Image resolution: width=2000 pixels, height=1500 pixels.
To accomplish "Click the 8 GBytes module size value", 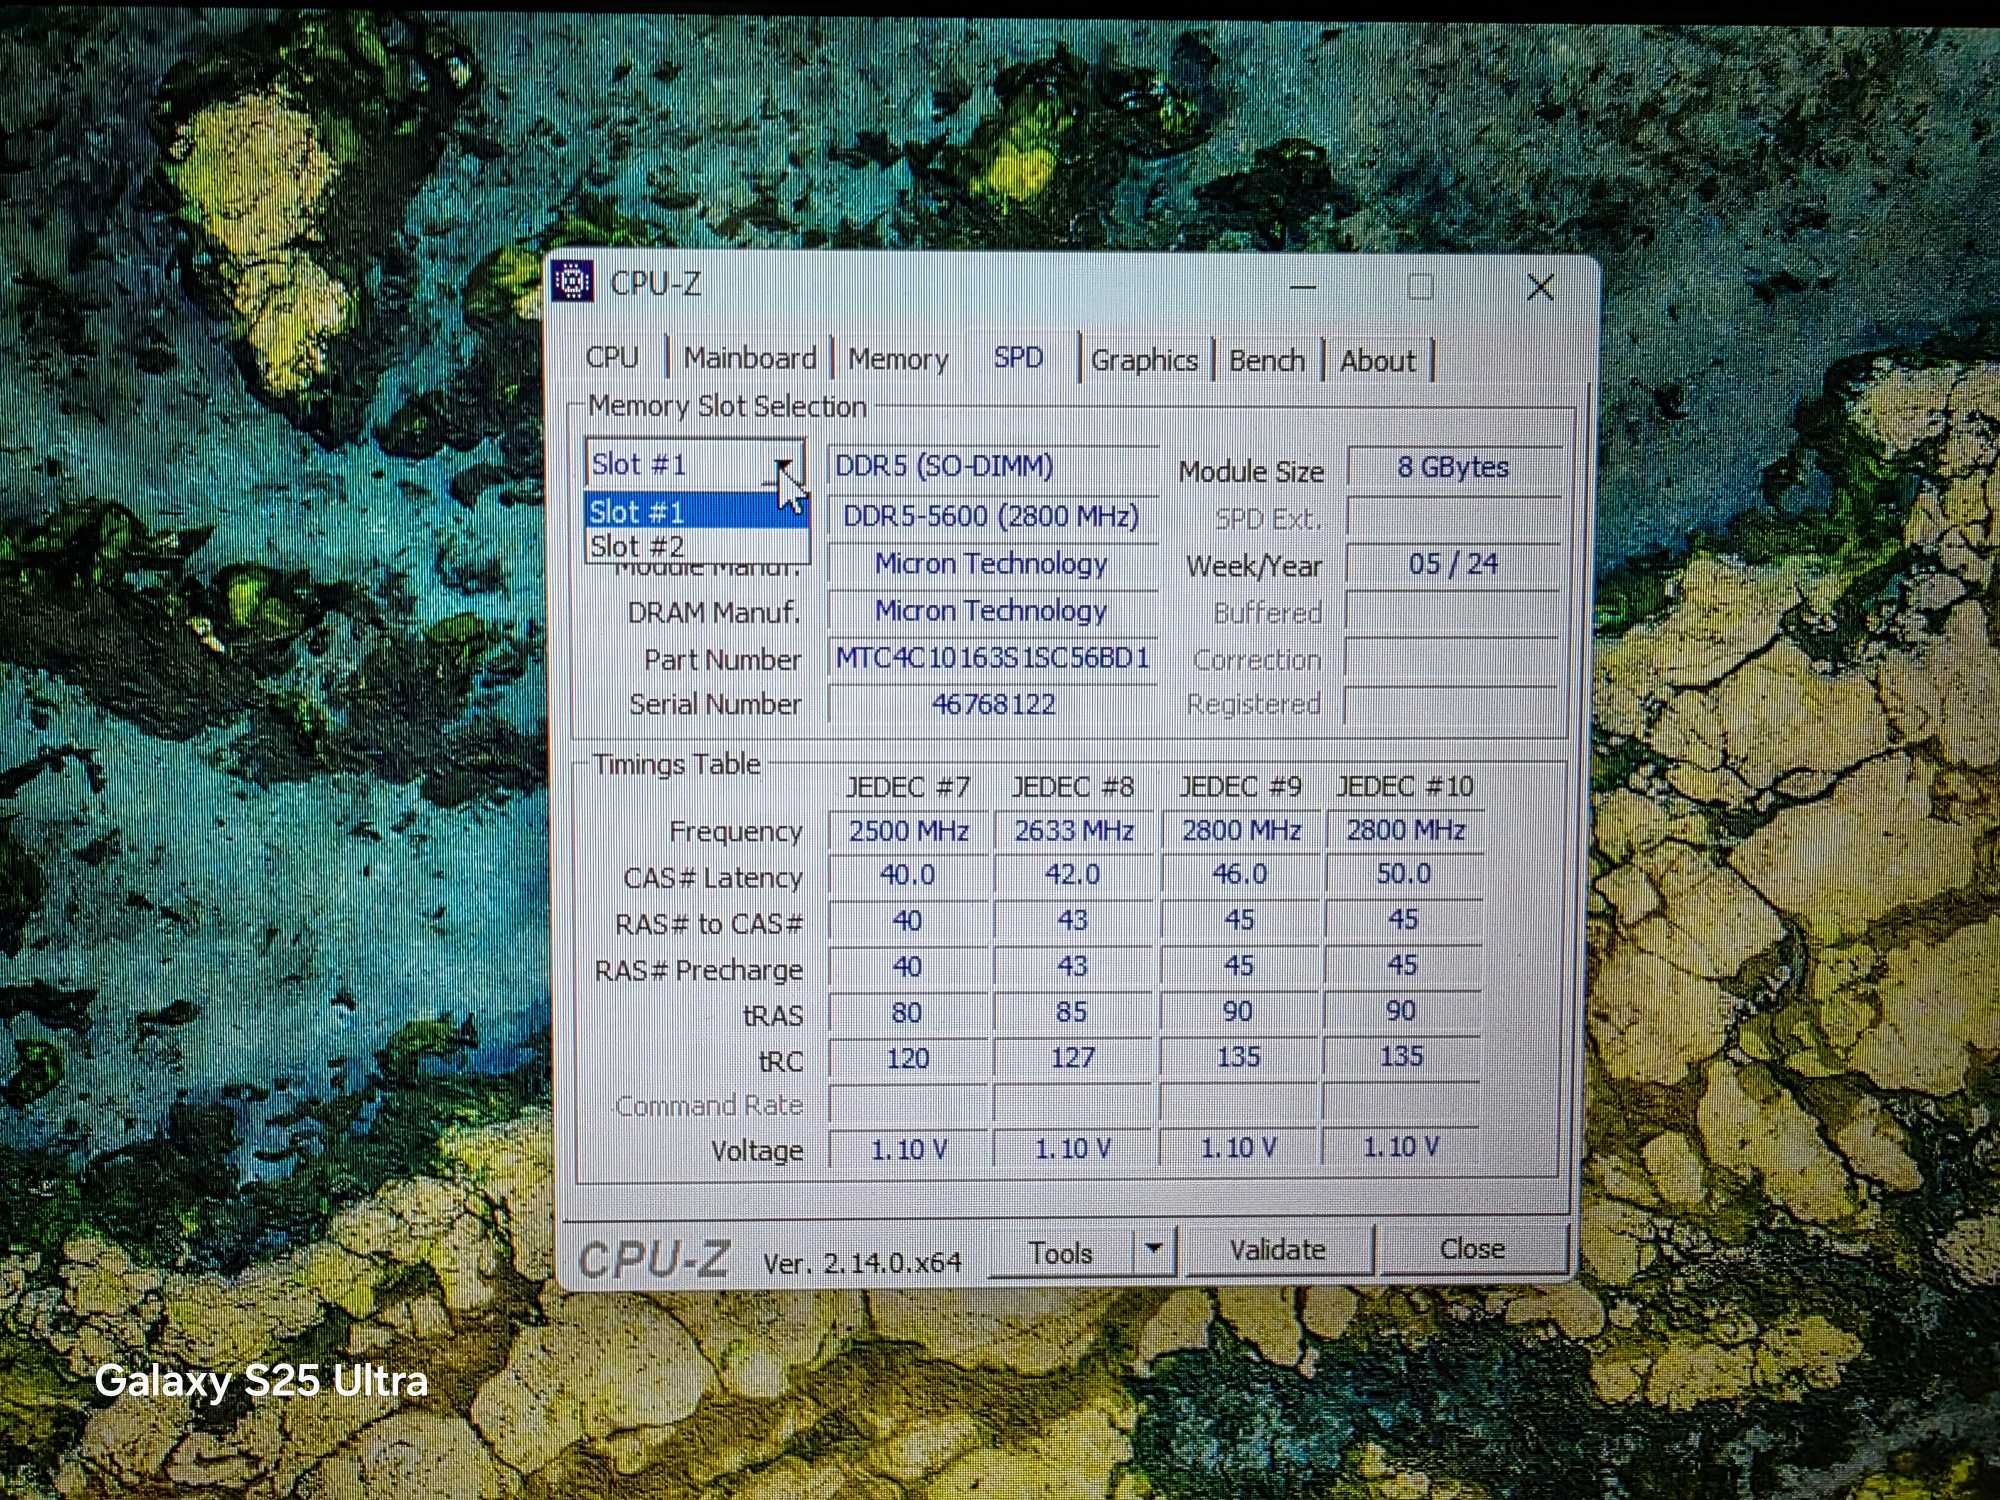I will [x=1453, y=467].
